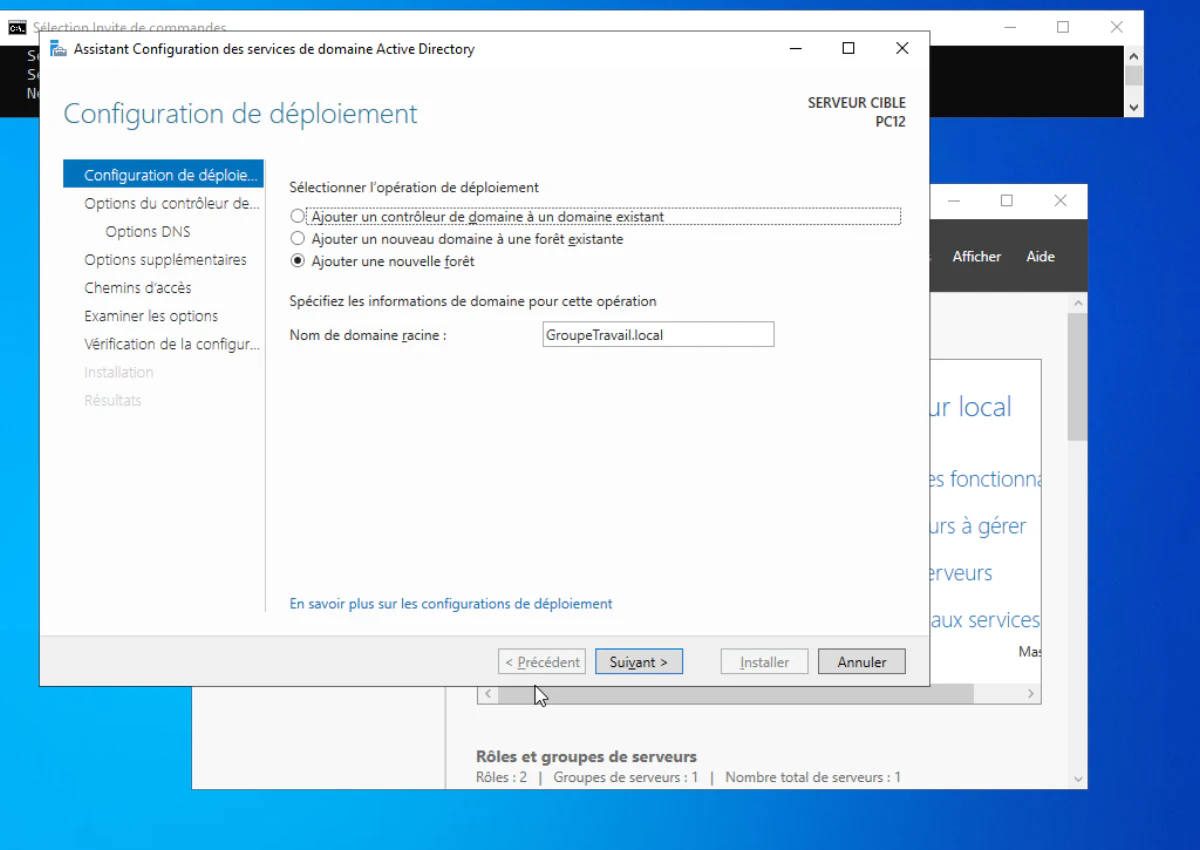Click command prompt title bar icon
The height and width of the screenshot is (850, 1200).
(x=16, y=28)
